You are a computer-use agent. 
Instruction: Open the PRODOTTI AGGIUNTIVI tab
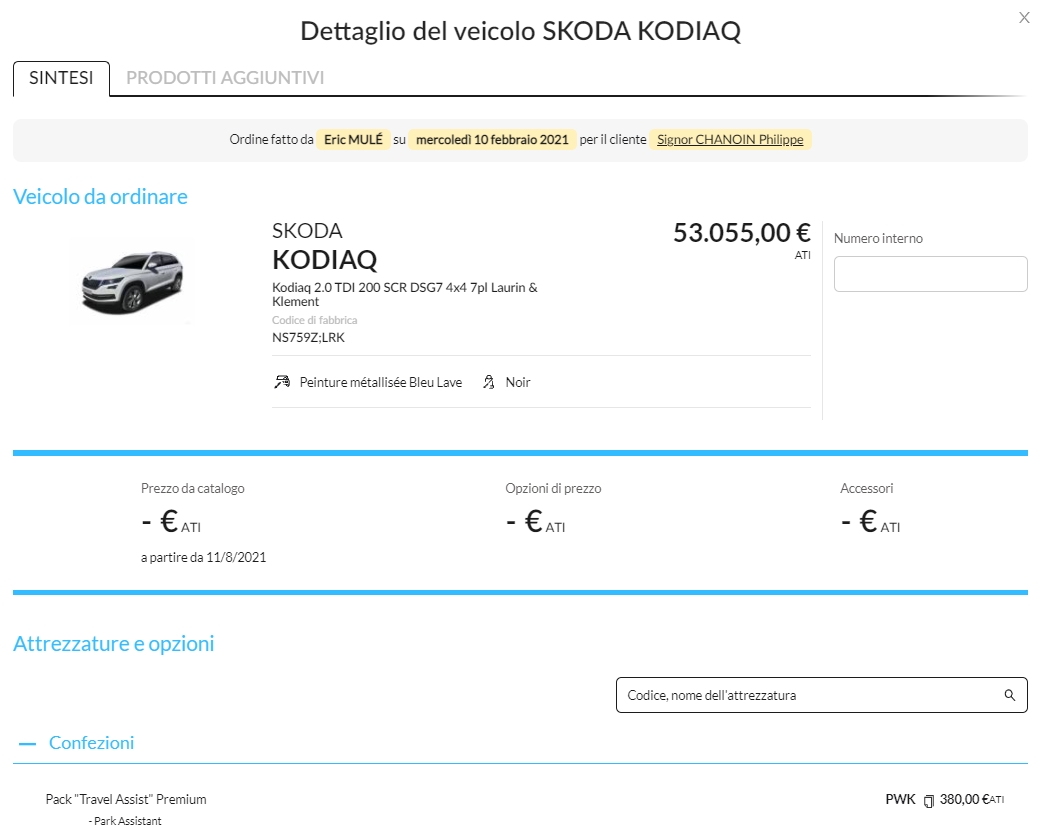coord(225,78)
